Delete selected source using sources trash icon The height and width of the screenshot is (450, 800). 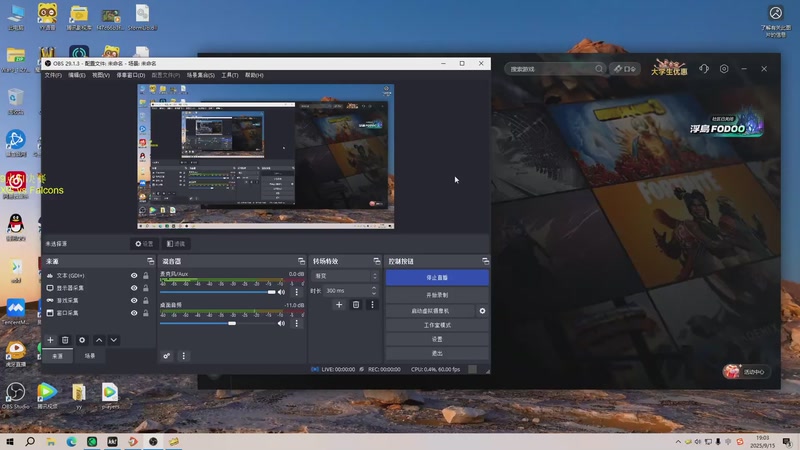(x=65, y=340)
